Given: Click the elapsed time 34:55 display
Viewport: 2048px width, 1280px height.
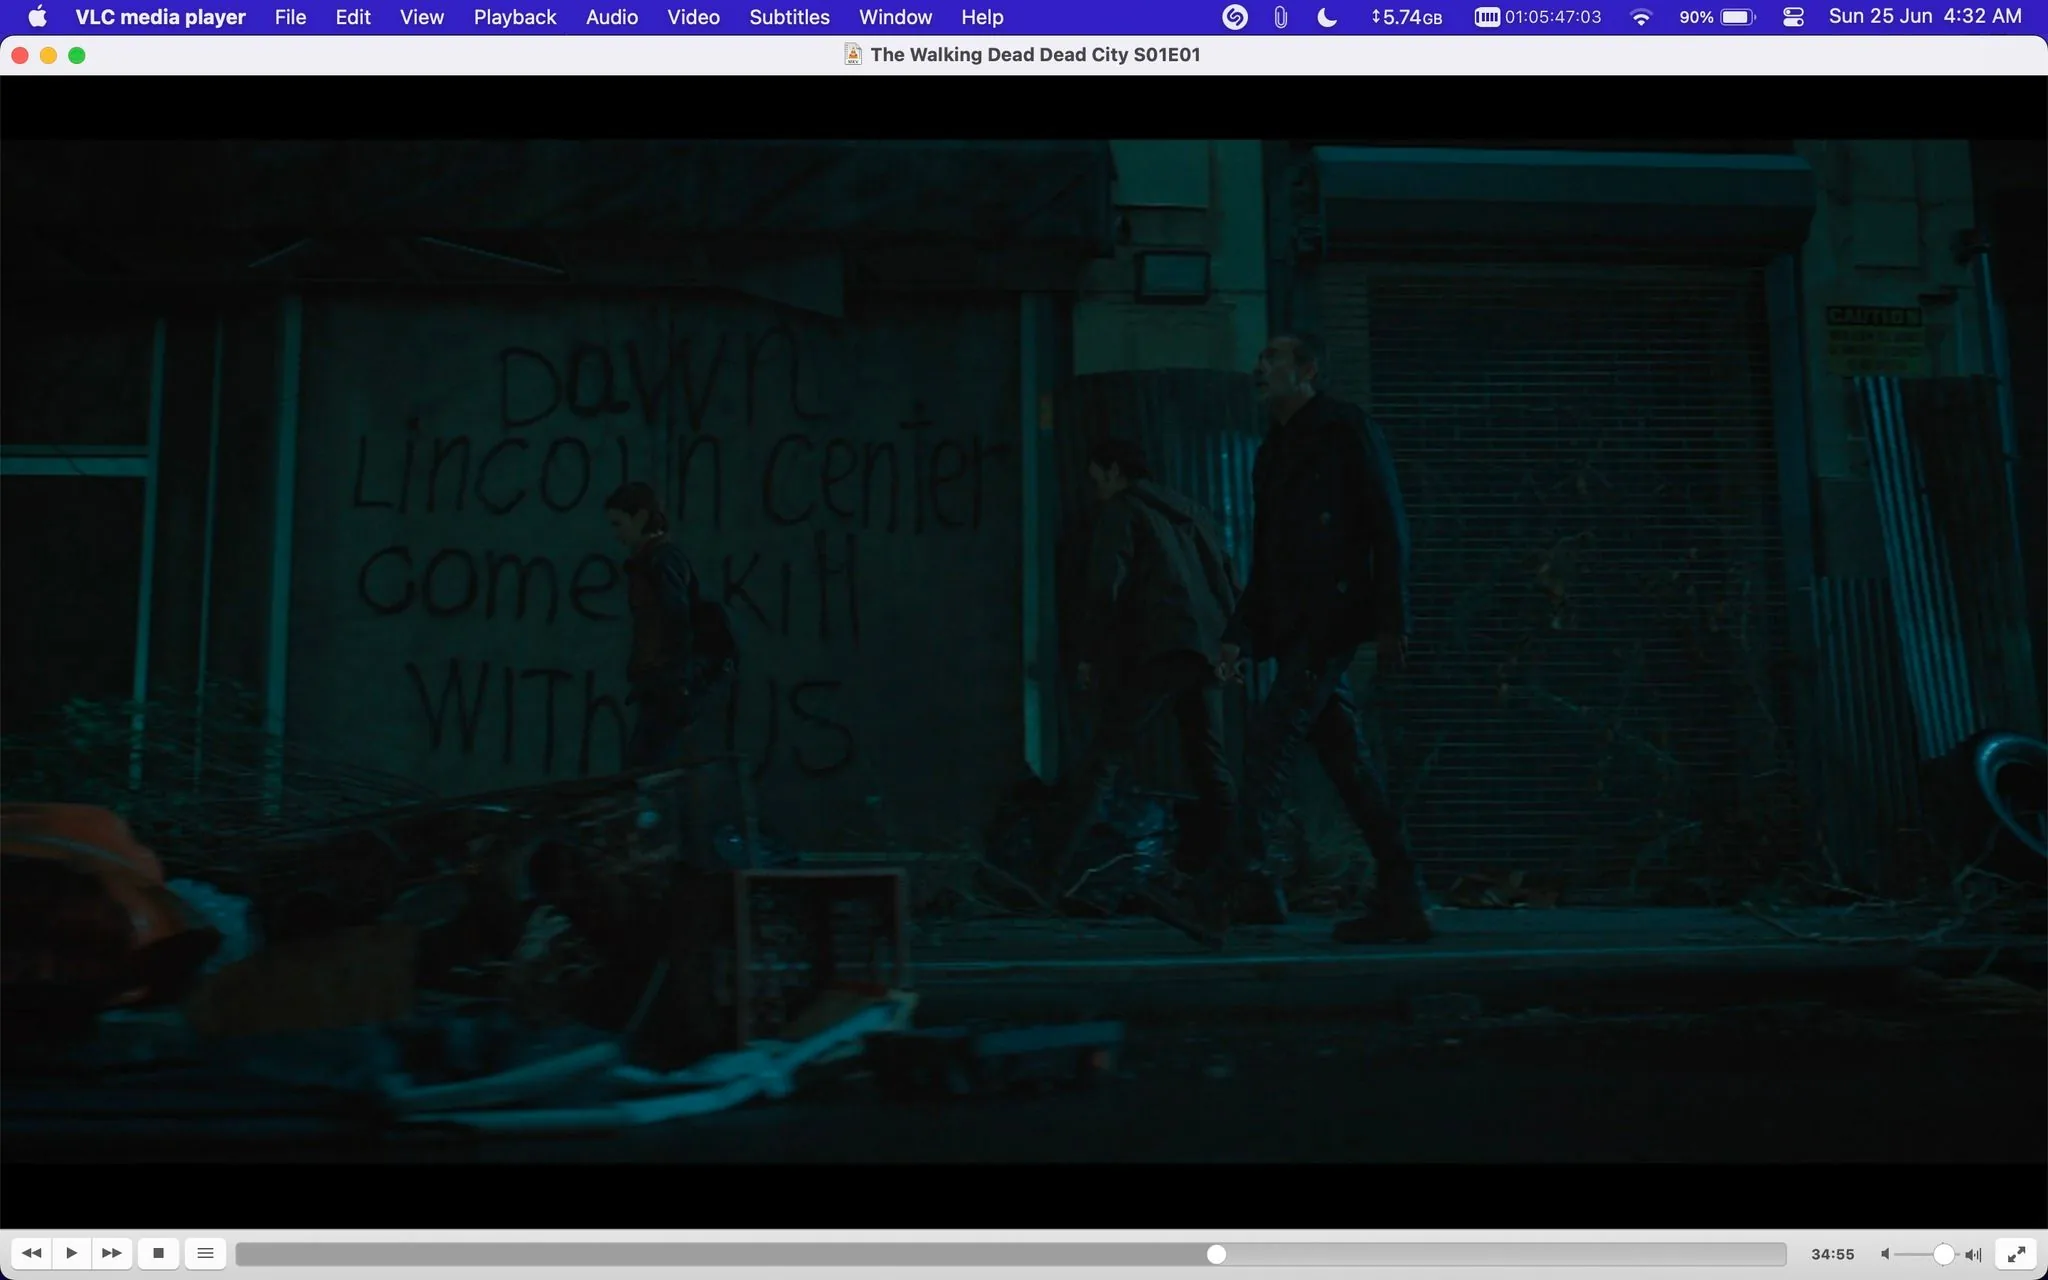Looking at the screenshot, I should click(x=1831, y=1253).
